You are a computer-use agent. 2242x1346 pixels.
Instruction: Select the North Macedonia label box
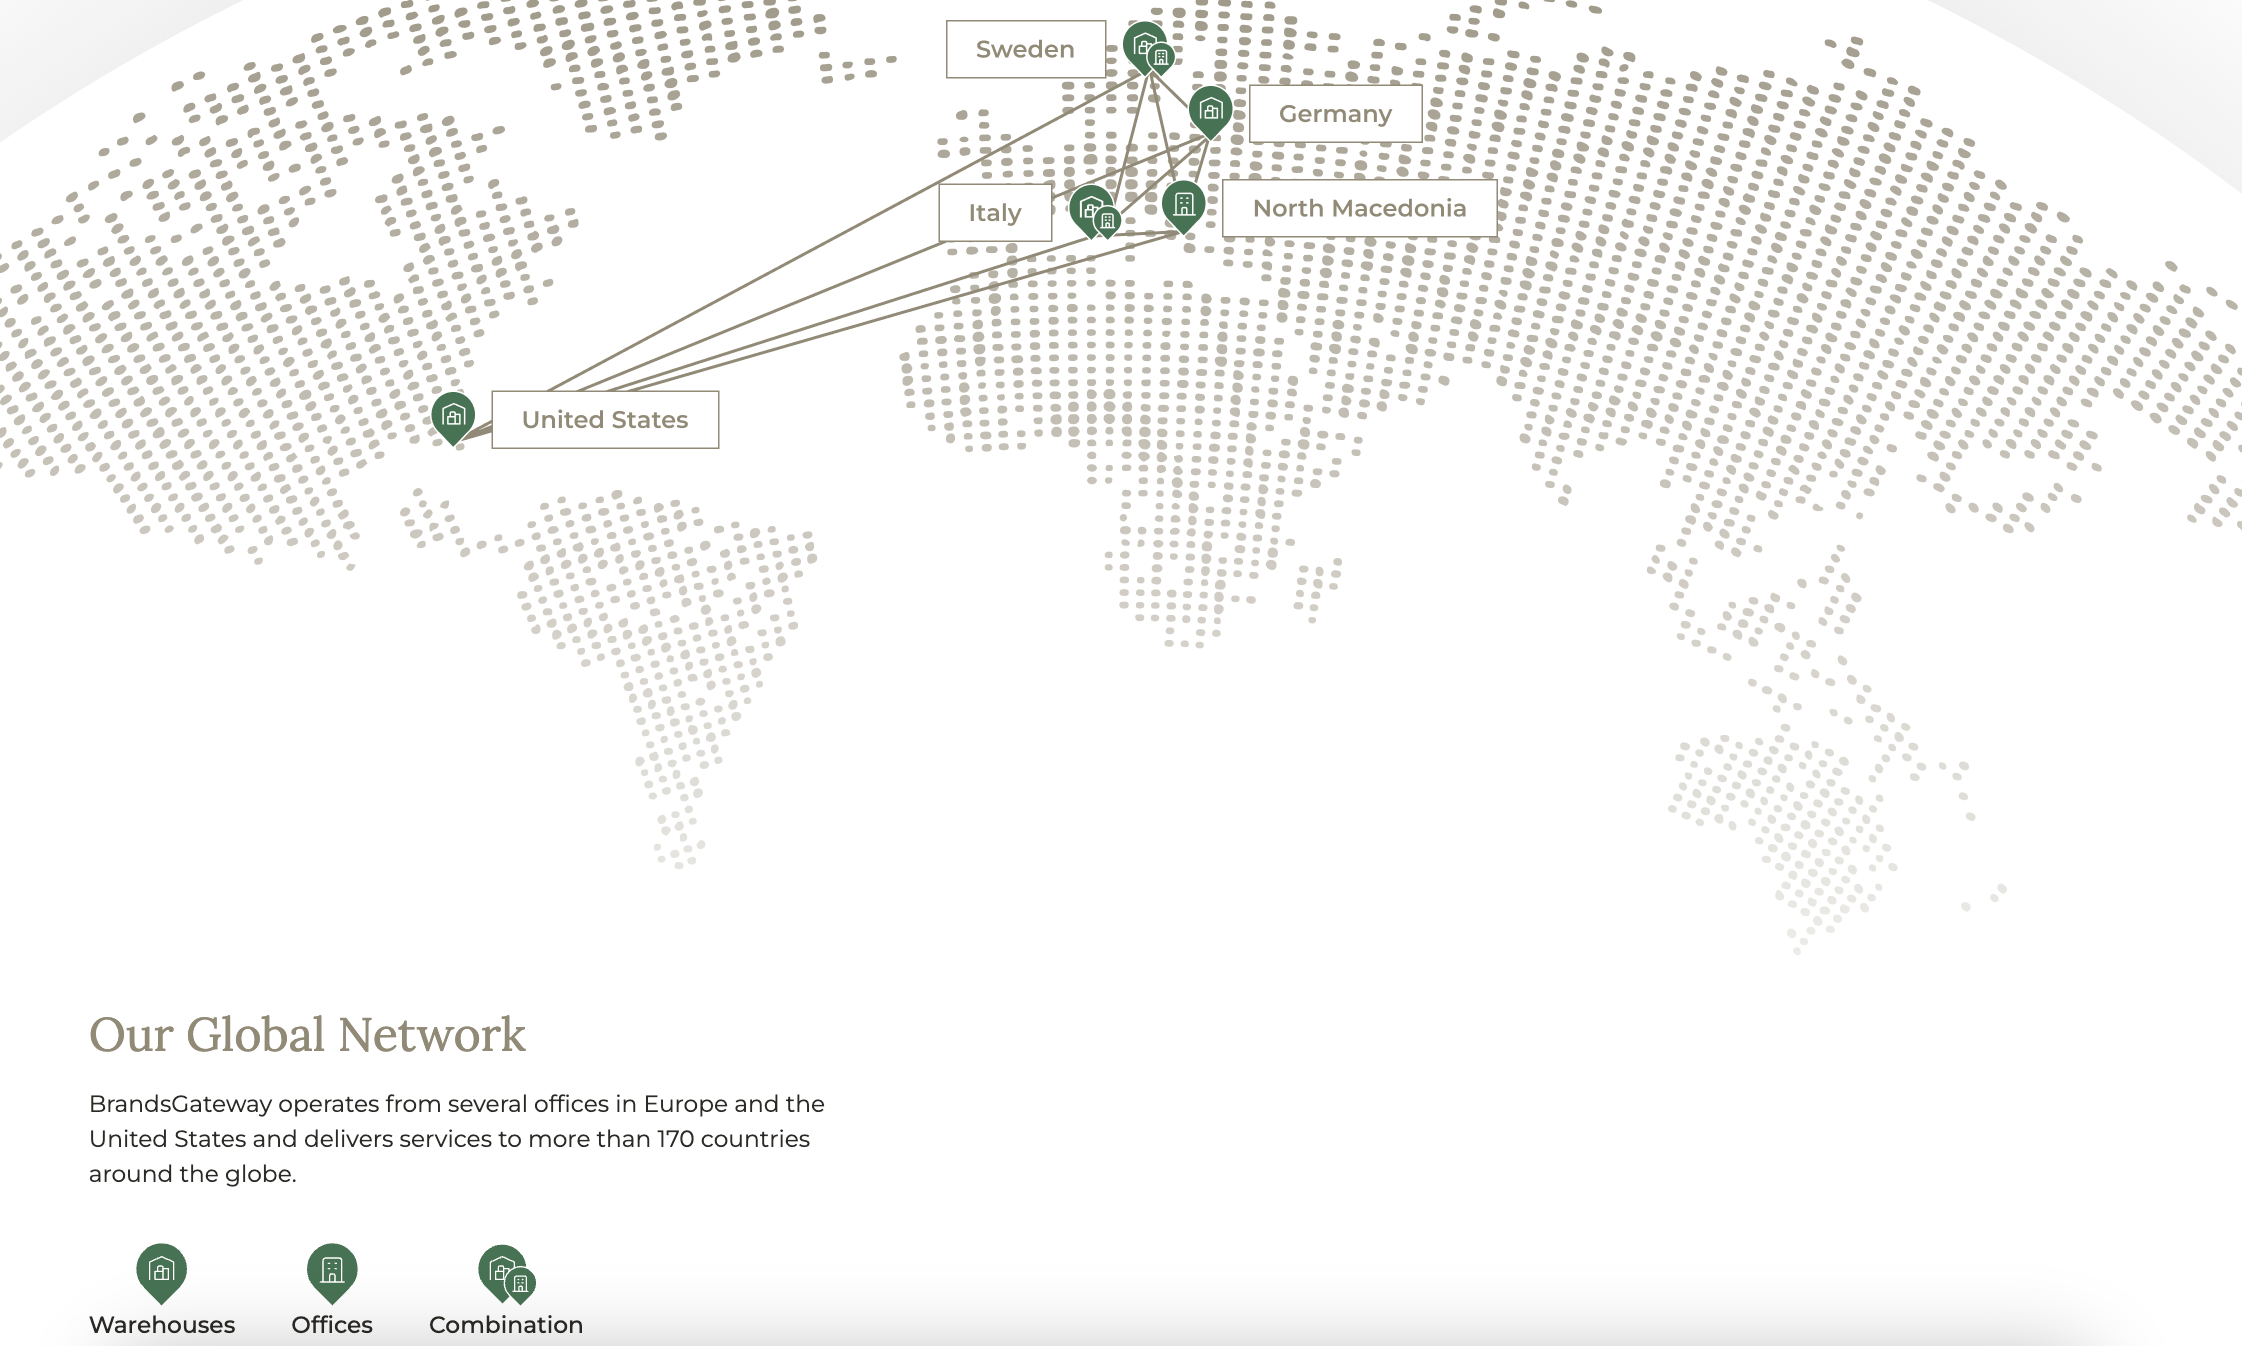[1360, 208]
